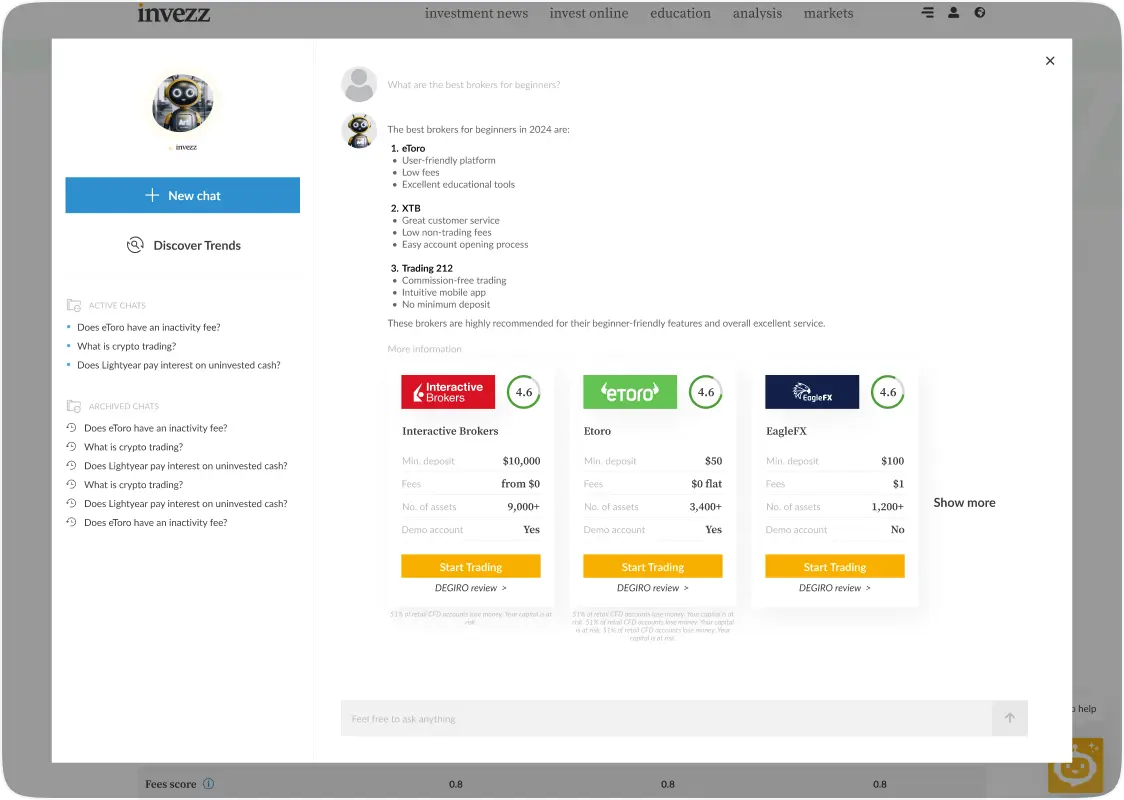Click the '3,400+' assets value for Etoro

coord(705,507)
